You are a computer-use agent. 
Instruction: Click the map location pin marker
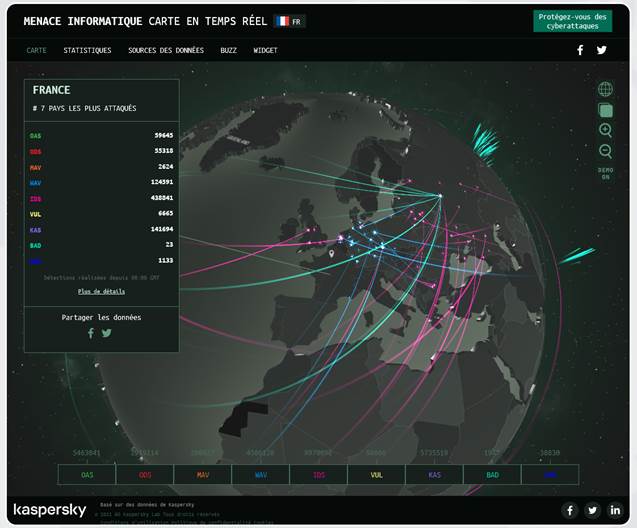pyautogui.click(x=332, y=254)
